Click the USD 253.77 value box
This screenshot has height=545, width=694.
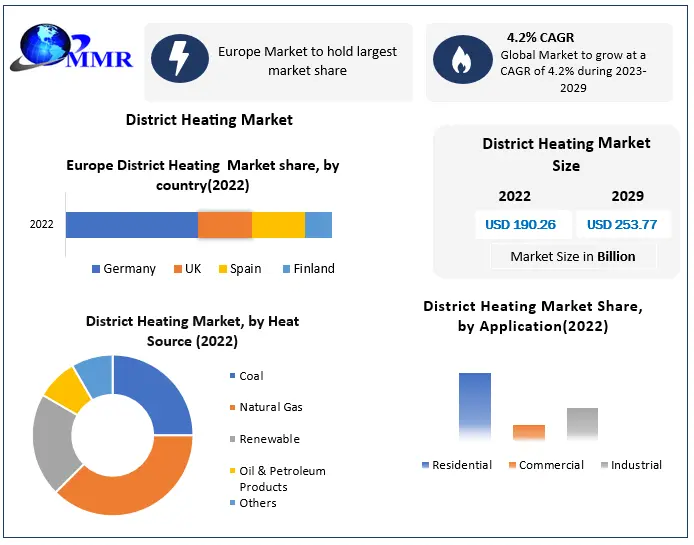[622, 225]
